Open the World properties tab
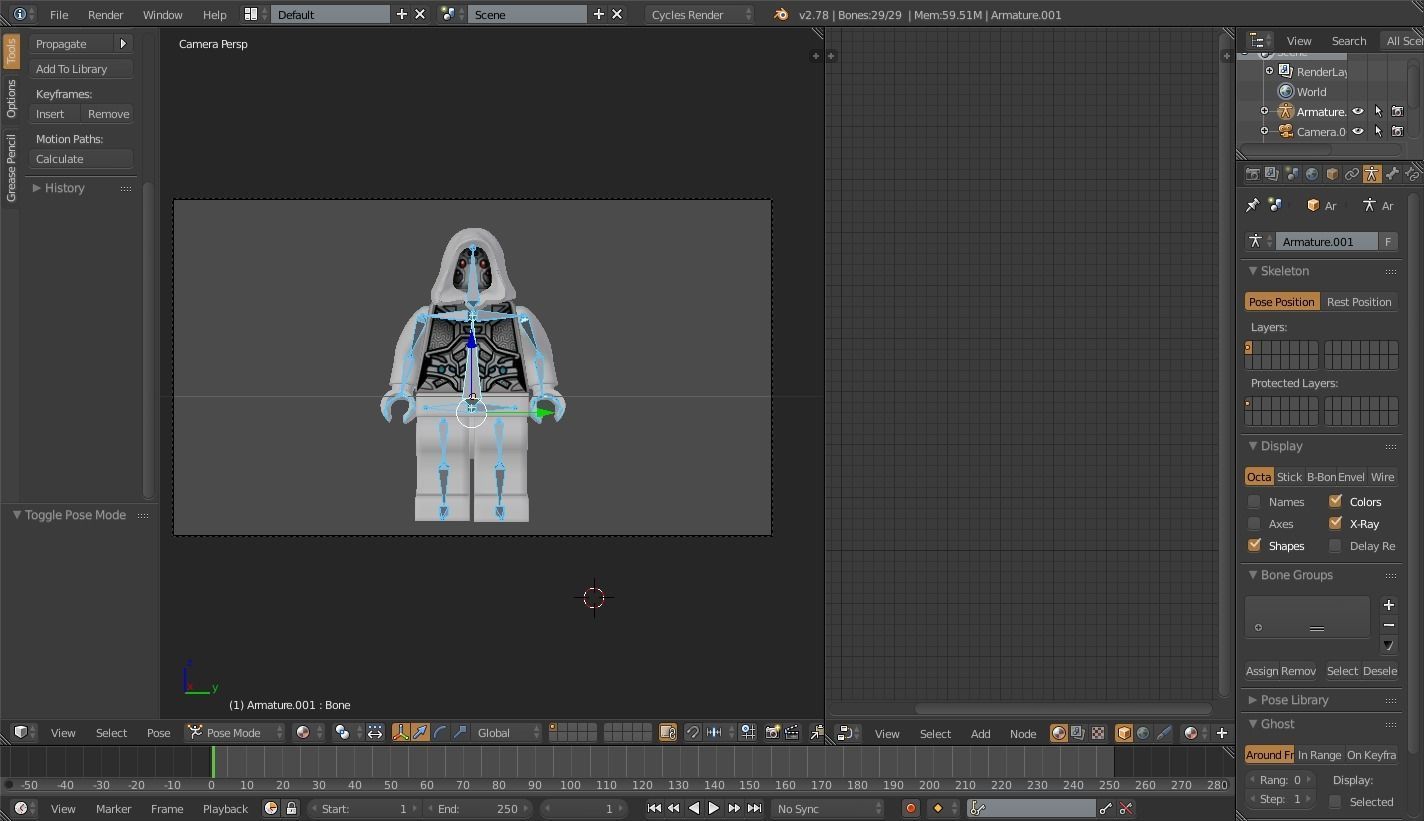 coord(1312,174)
